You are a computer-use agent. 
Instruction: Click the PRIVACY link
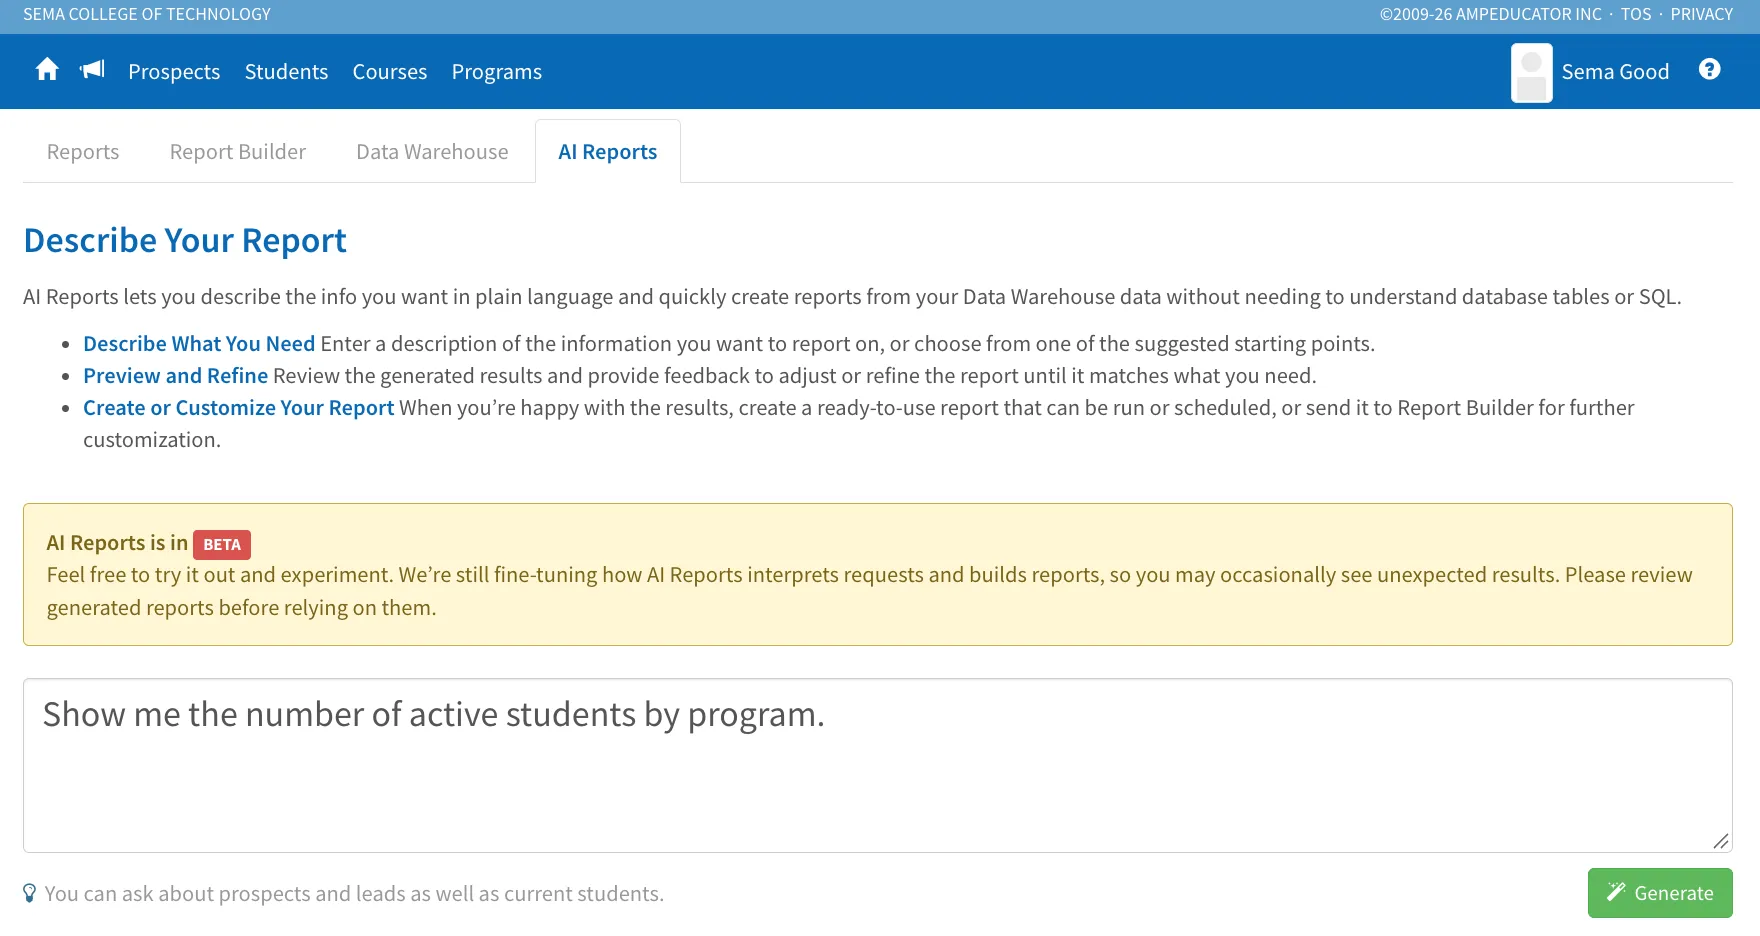[1701, 14]
